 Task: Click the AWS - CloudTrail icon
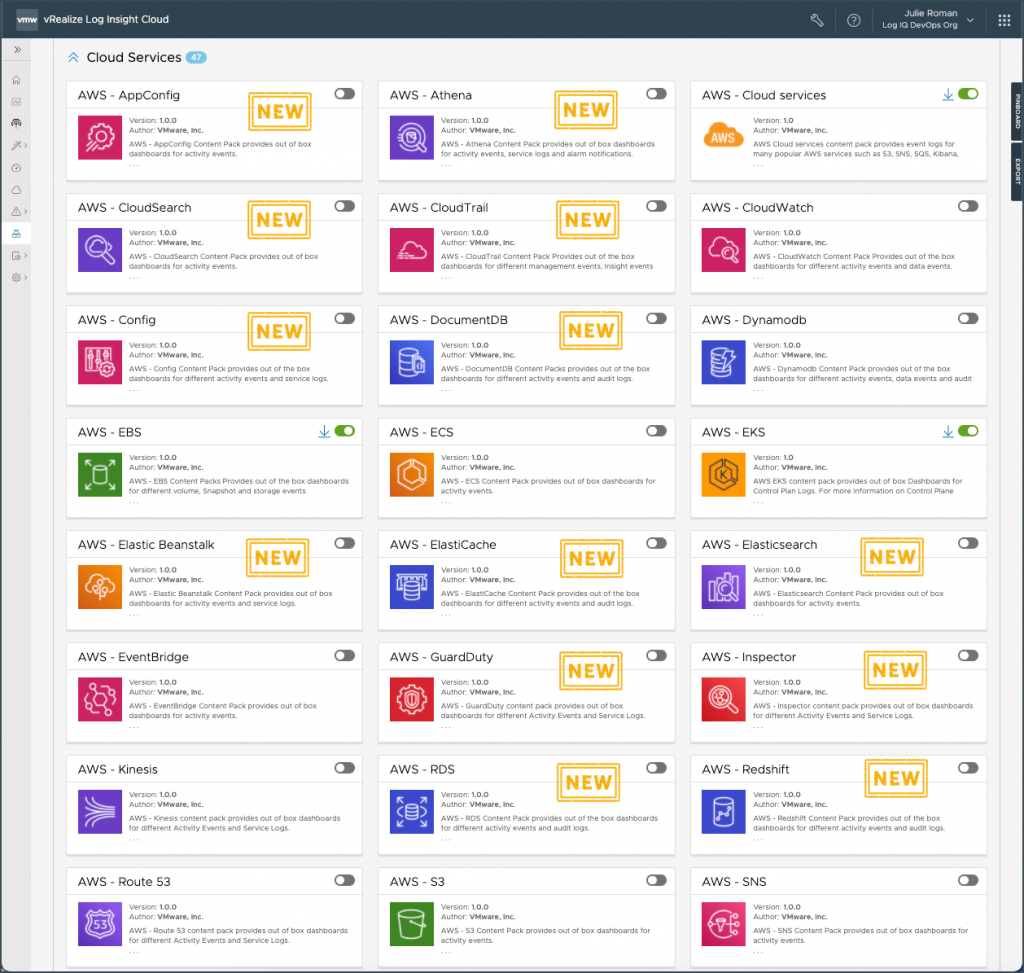coord(411,250)
